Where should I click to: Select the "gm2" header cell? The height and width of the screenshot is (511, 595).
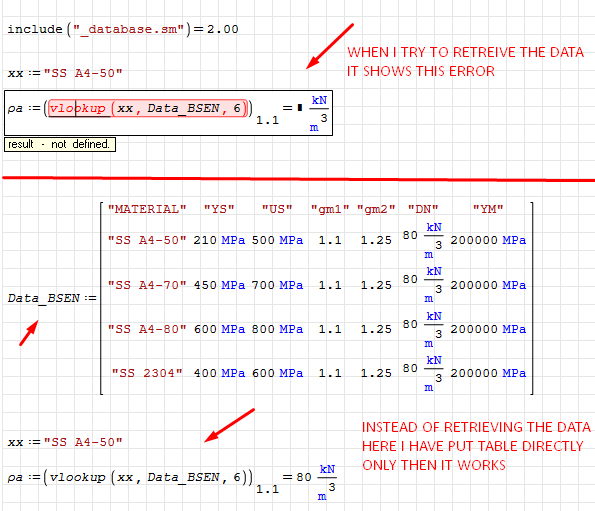pyautogui.click(x=376, y=209)
